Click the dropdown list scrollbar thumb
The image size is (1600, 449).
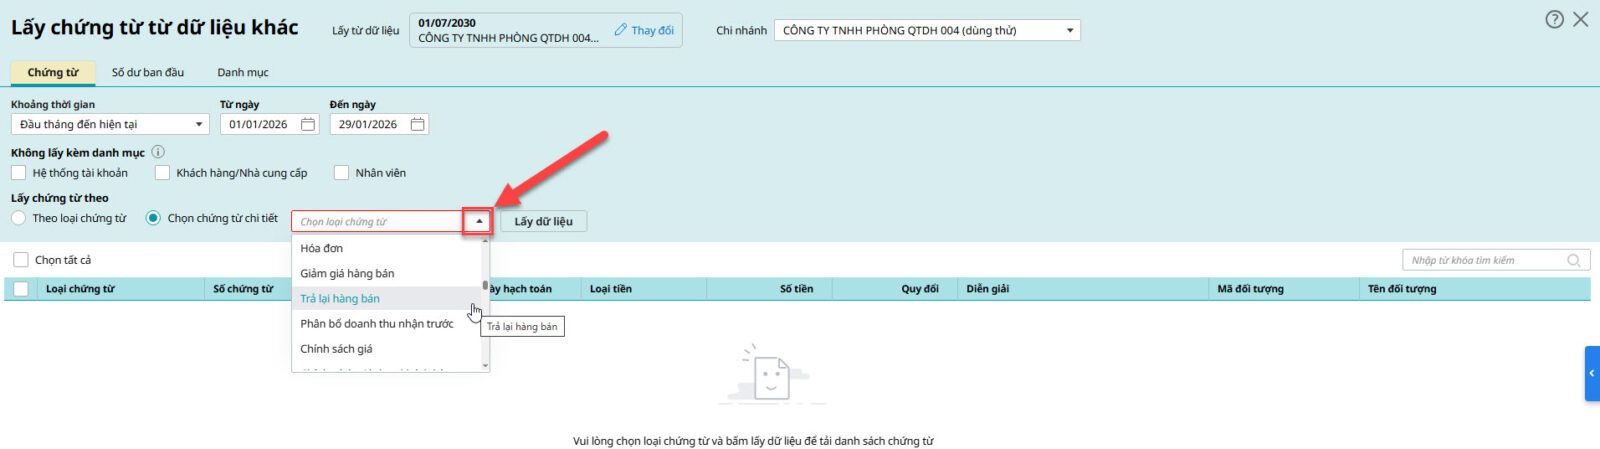tap(486, 285)
